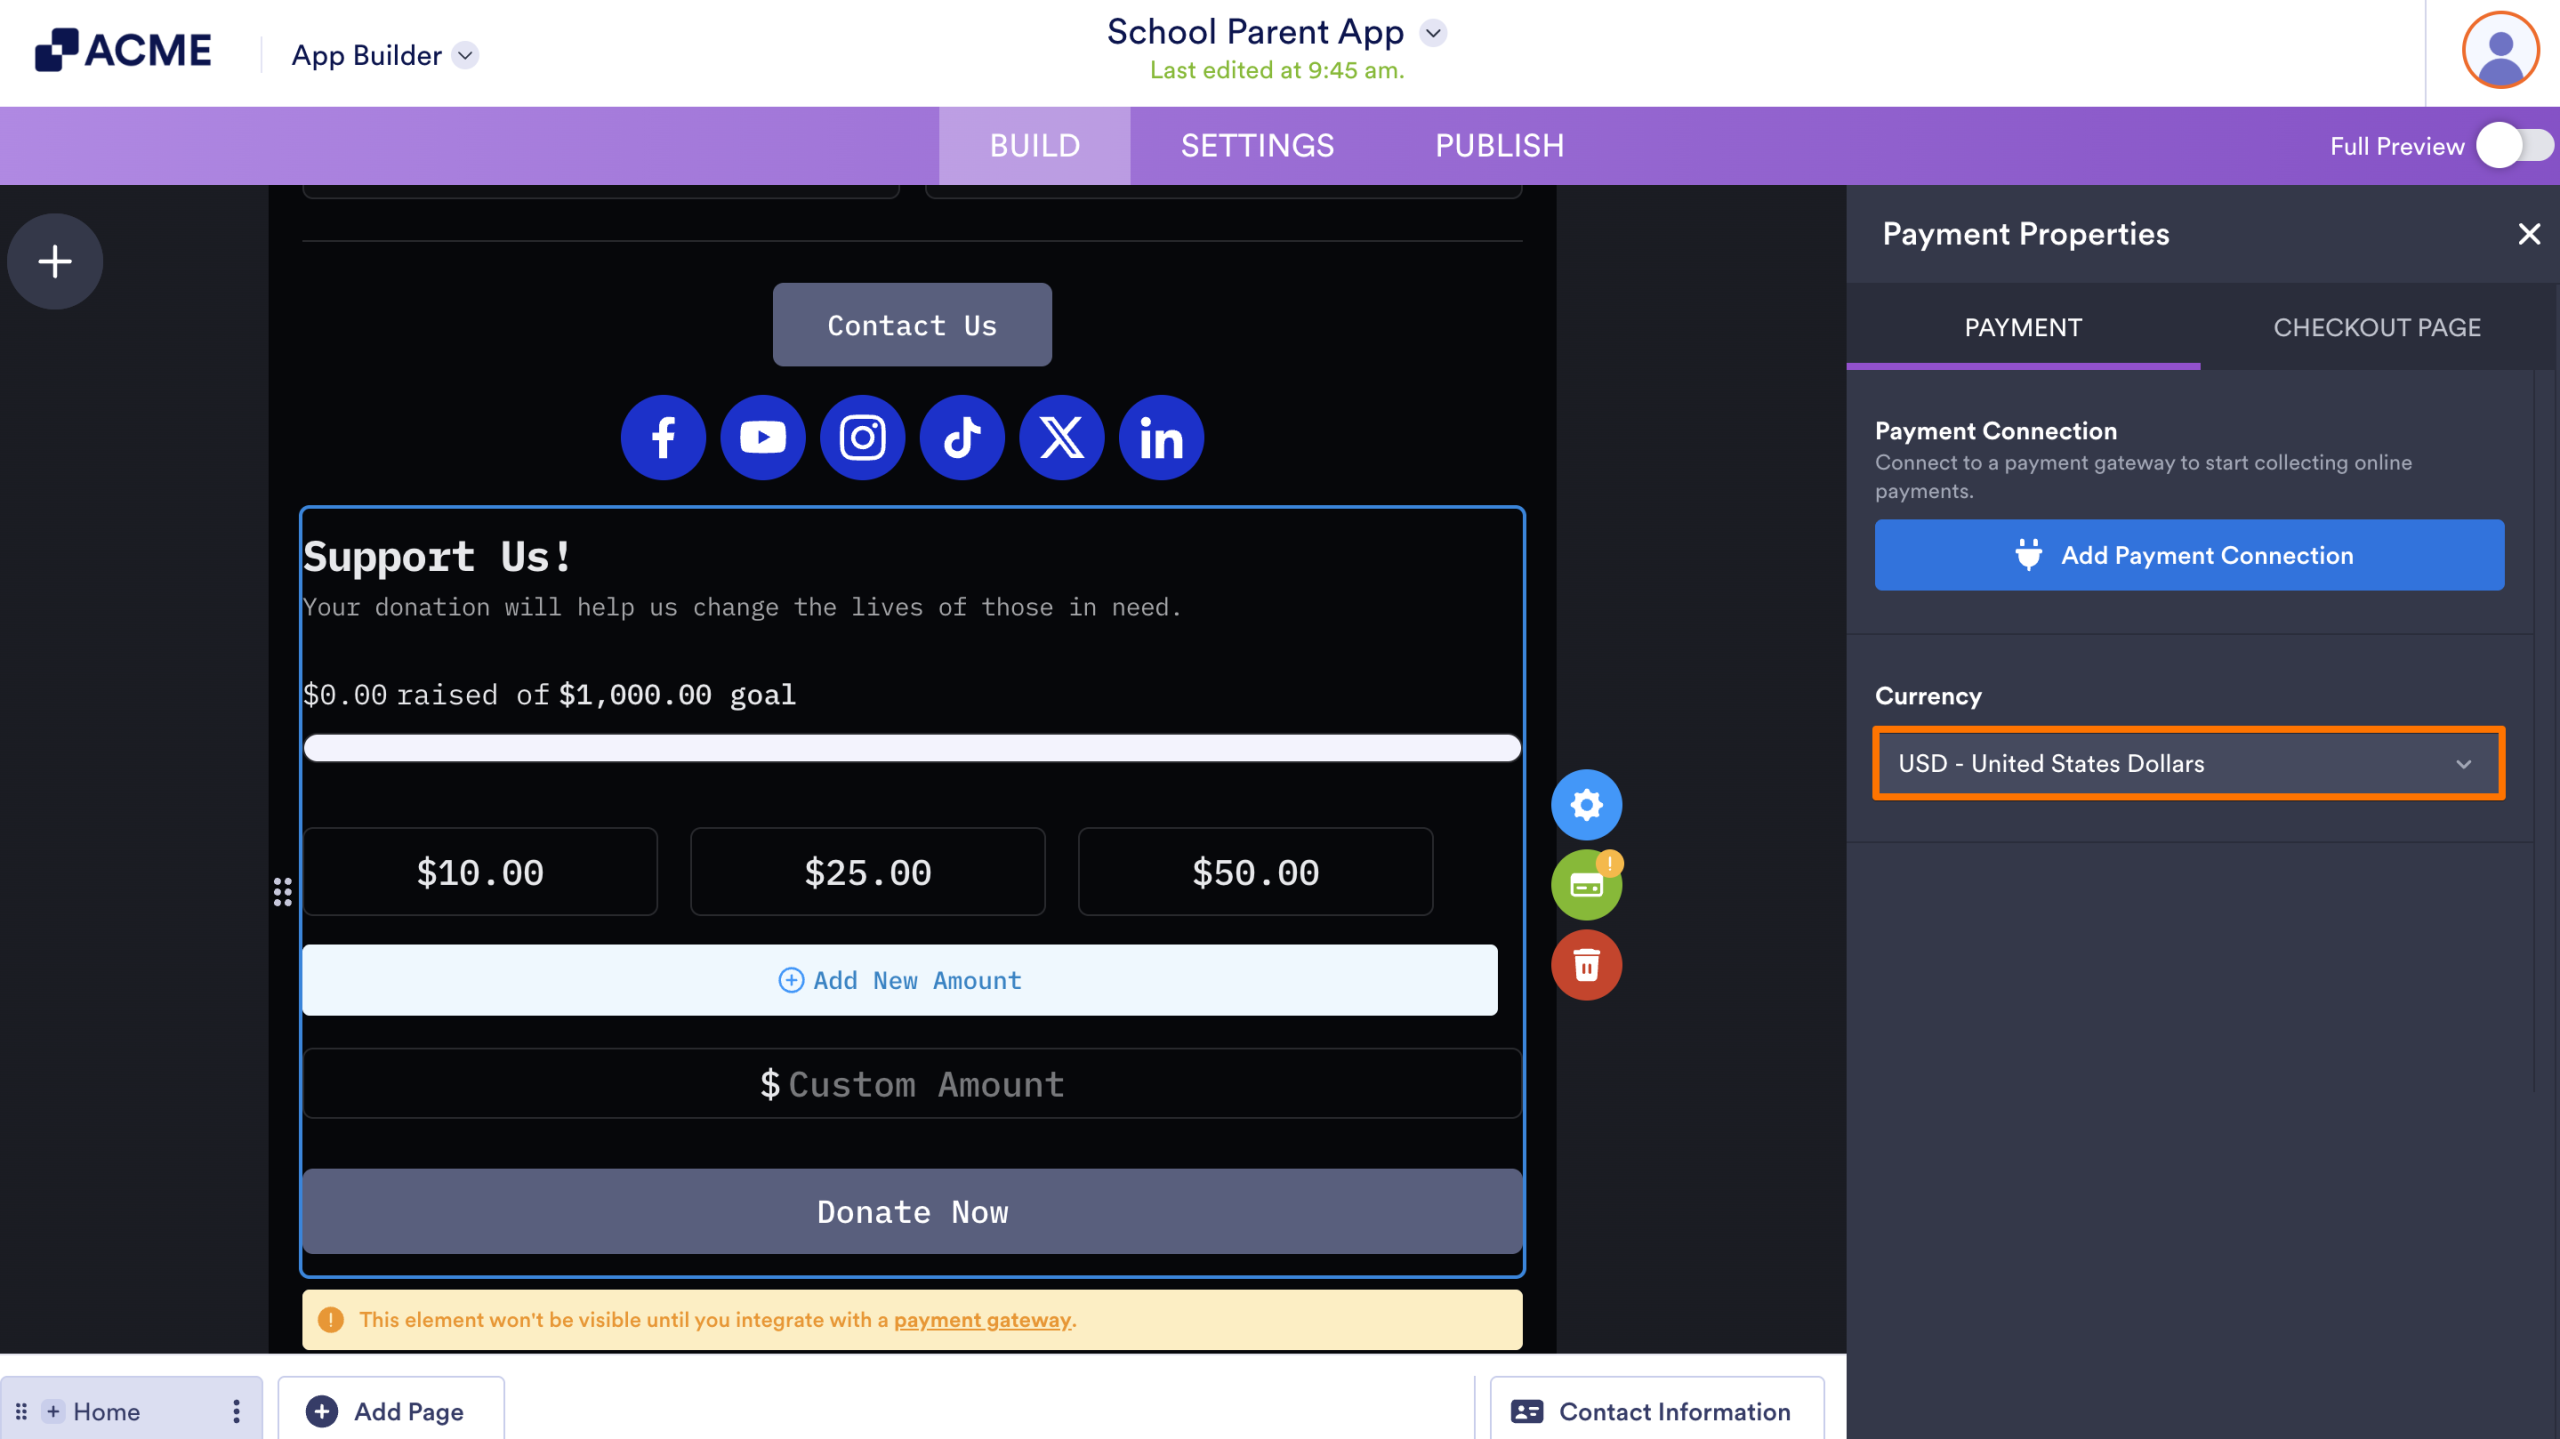This screenshot has height=1439, width=2560.
Task: Click the warning icon in the yellow notice
Action: 331,1320
